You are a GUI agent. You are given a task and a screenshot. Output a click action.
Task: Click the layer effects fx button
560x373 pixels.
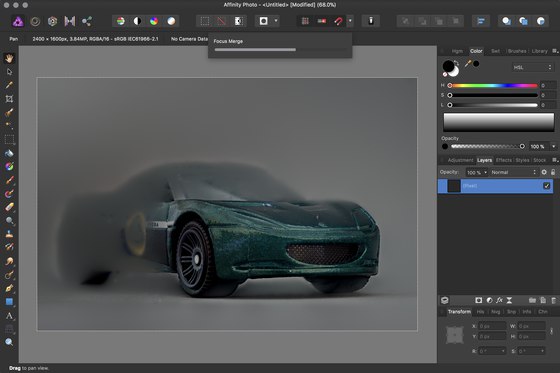coord(499,300)
